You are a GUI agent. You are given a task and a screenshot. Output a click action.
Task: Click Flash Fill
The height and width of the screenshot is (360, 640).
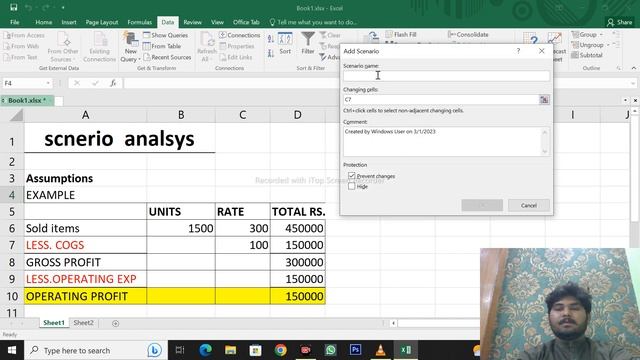[x=401, y=35]
